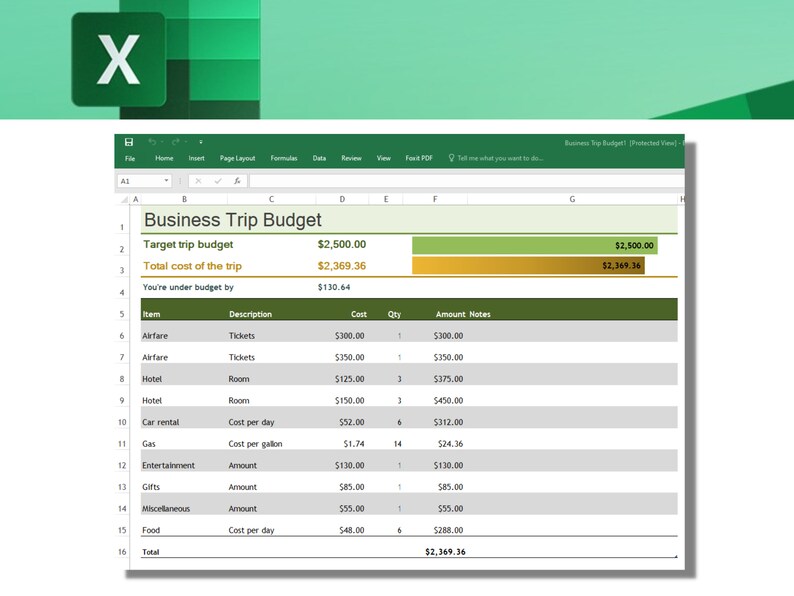Viewport: 794px width, 596px height.
Task: Select column C header
Action: pyautogui.click(x=271, y=200)
